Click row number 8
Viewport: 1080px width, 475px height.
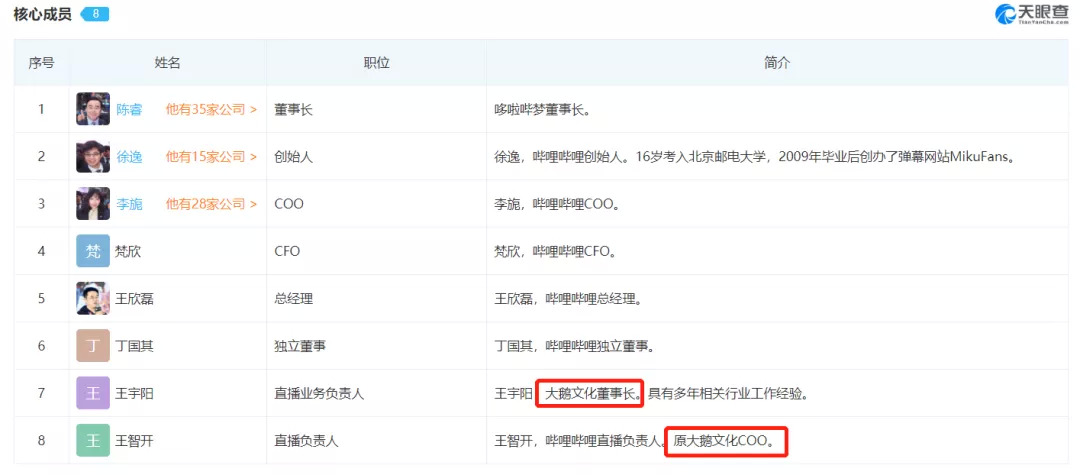click(41, 441)
